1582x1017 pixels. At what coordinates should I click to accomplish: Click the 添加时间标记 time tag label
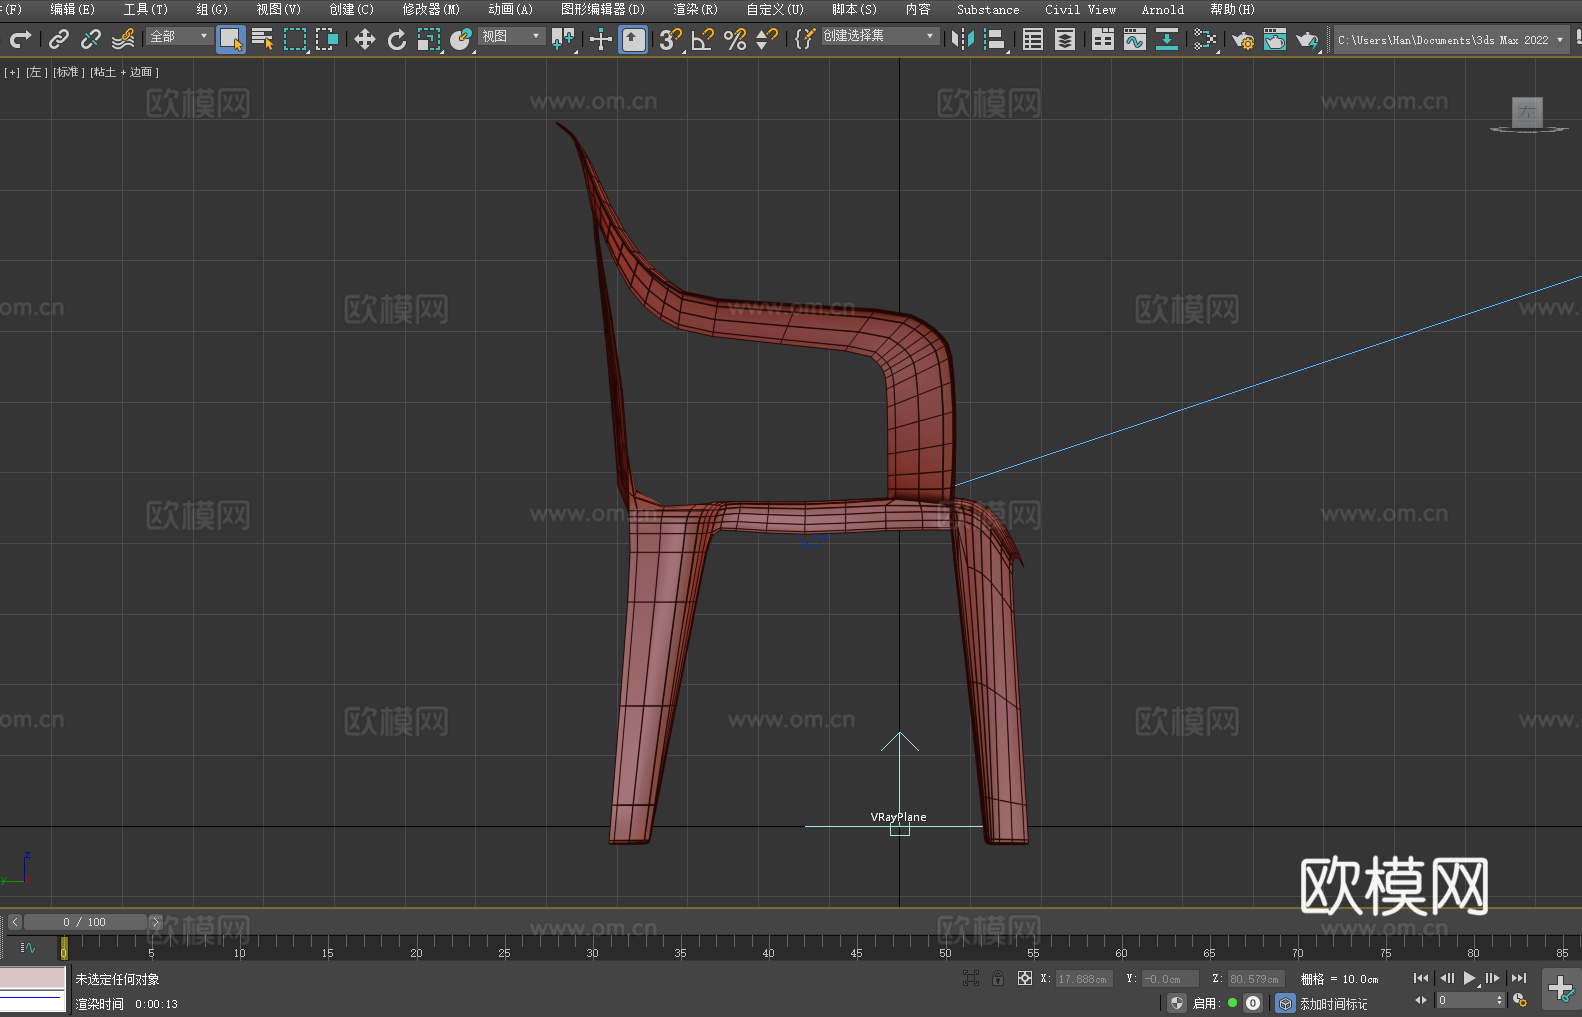pyautogui.click(x=1333, y=1003)
